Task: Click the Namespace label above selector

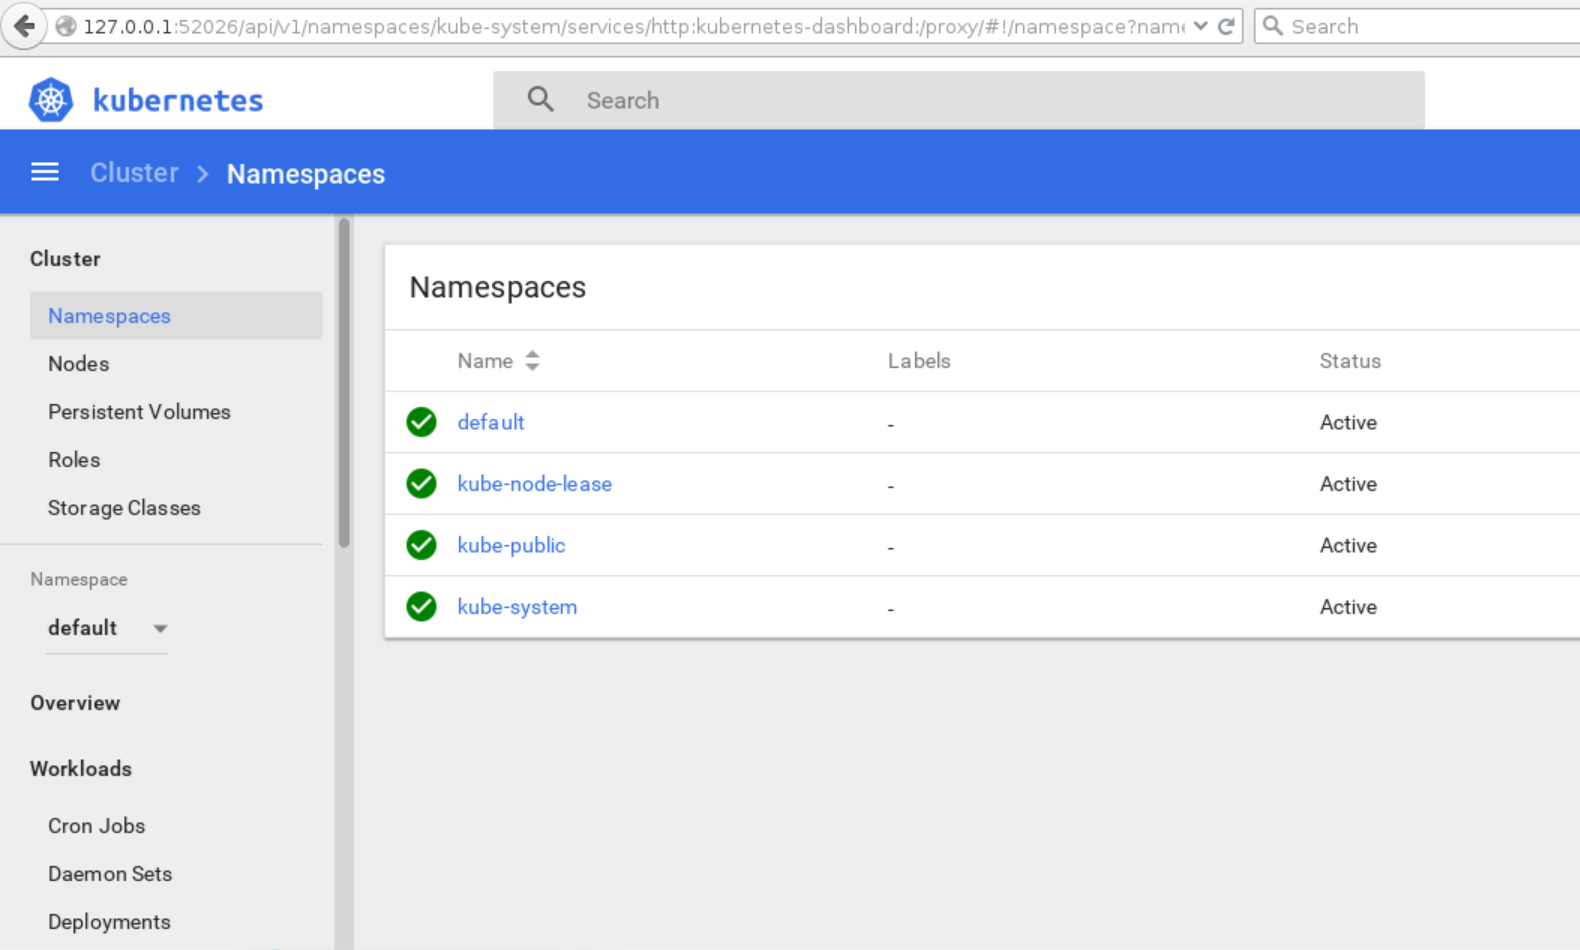Action: pos(79,580)
